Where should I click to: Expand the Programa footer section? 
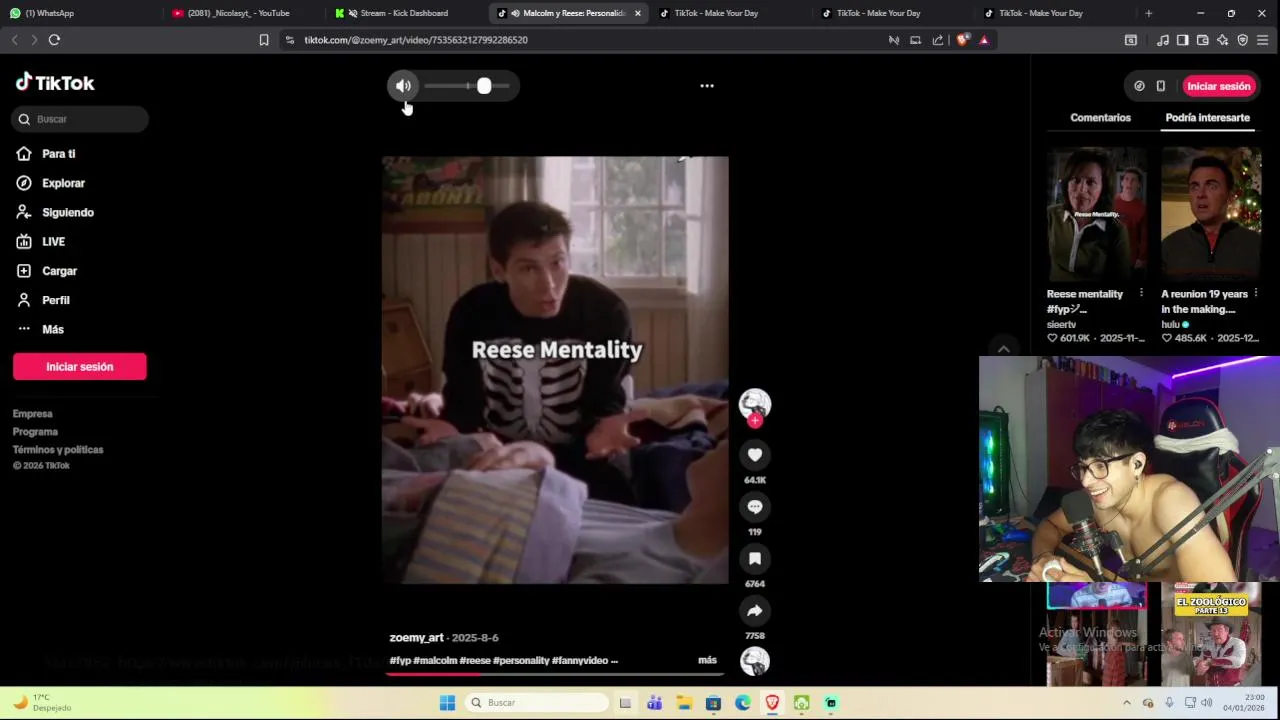click(35, 432)
